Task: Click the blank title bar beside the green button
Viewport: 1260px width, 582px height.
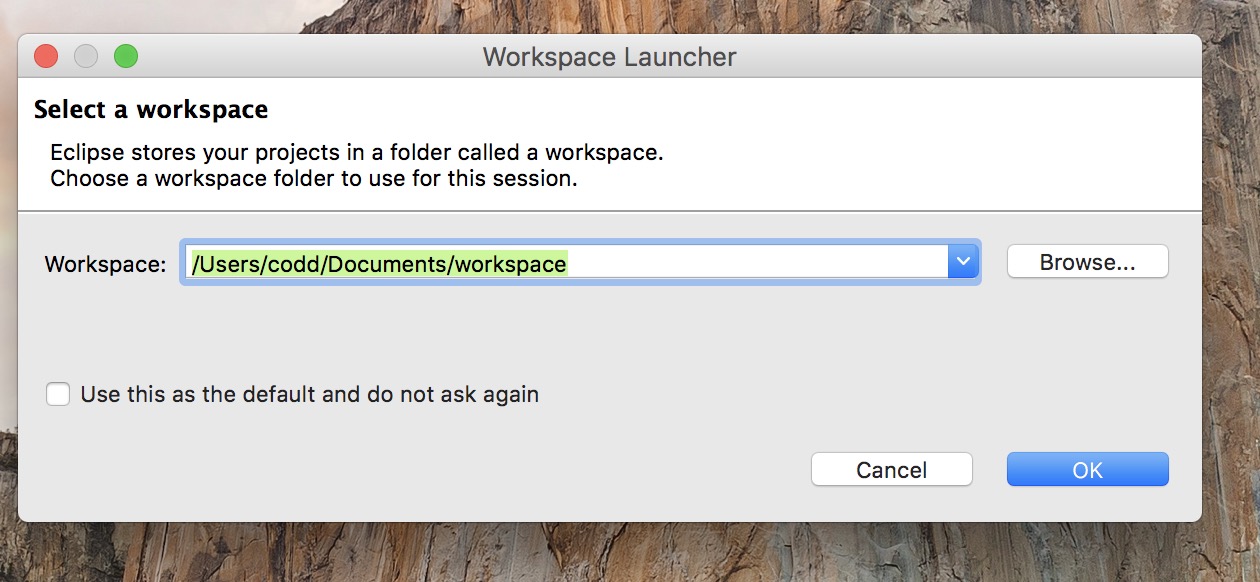Action: click(x=300, y=56)
